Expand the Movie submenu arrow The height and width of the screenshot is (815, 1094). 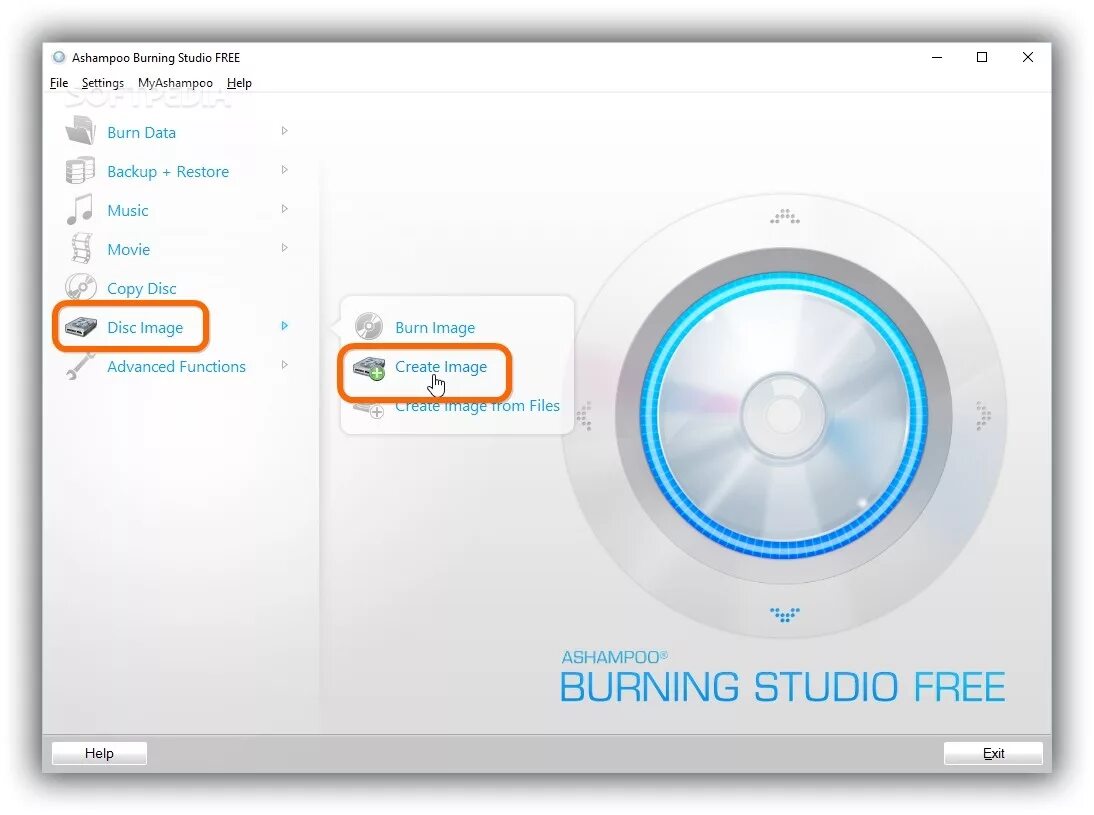pos(285,248)
